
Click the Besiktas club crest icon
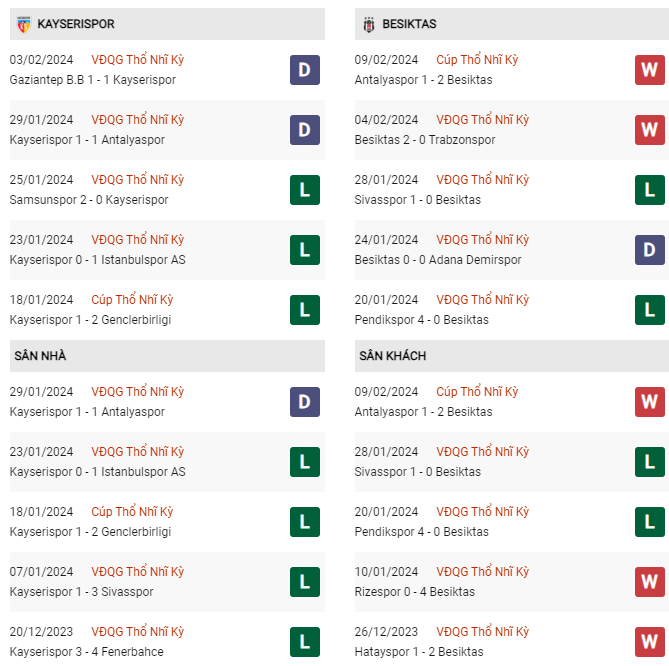pos(369,24)
